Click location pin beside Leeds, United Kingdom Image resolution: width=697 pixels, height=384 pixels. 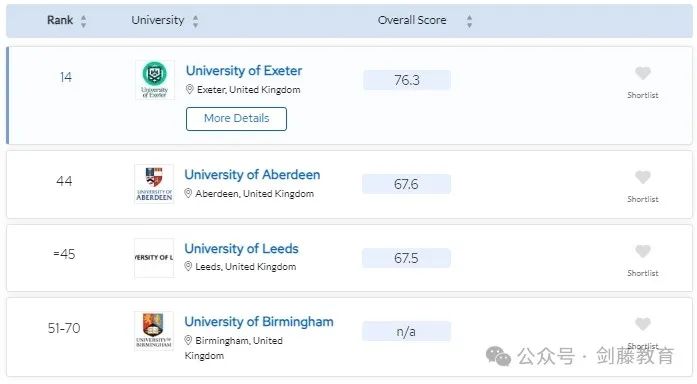(188, 266)
